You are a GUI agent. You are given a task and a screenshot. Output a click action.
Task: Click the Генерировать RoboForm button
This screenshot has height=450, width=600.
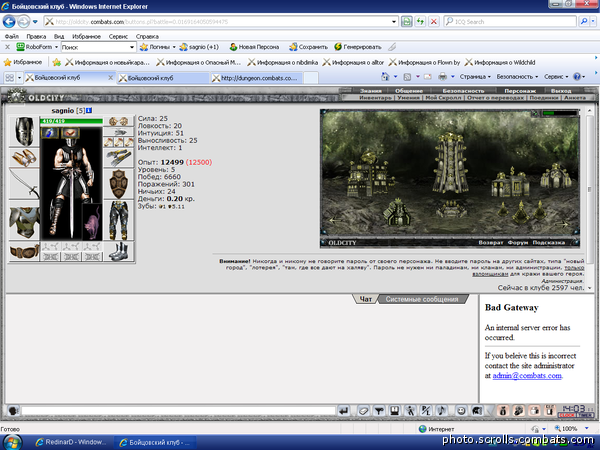click(x=358, y=47)
